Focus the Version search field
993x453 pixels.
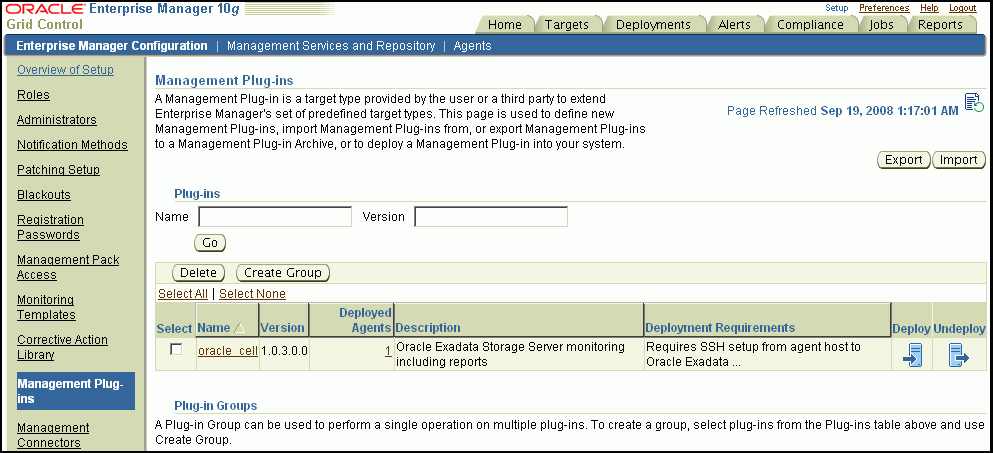coord(491,217)
